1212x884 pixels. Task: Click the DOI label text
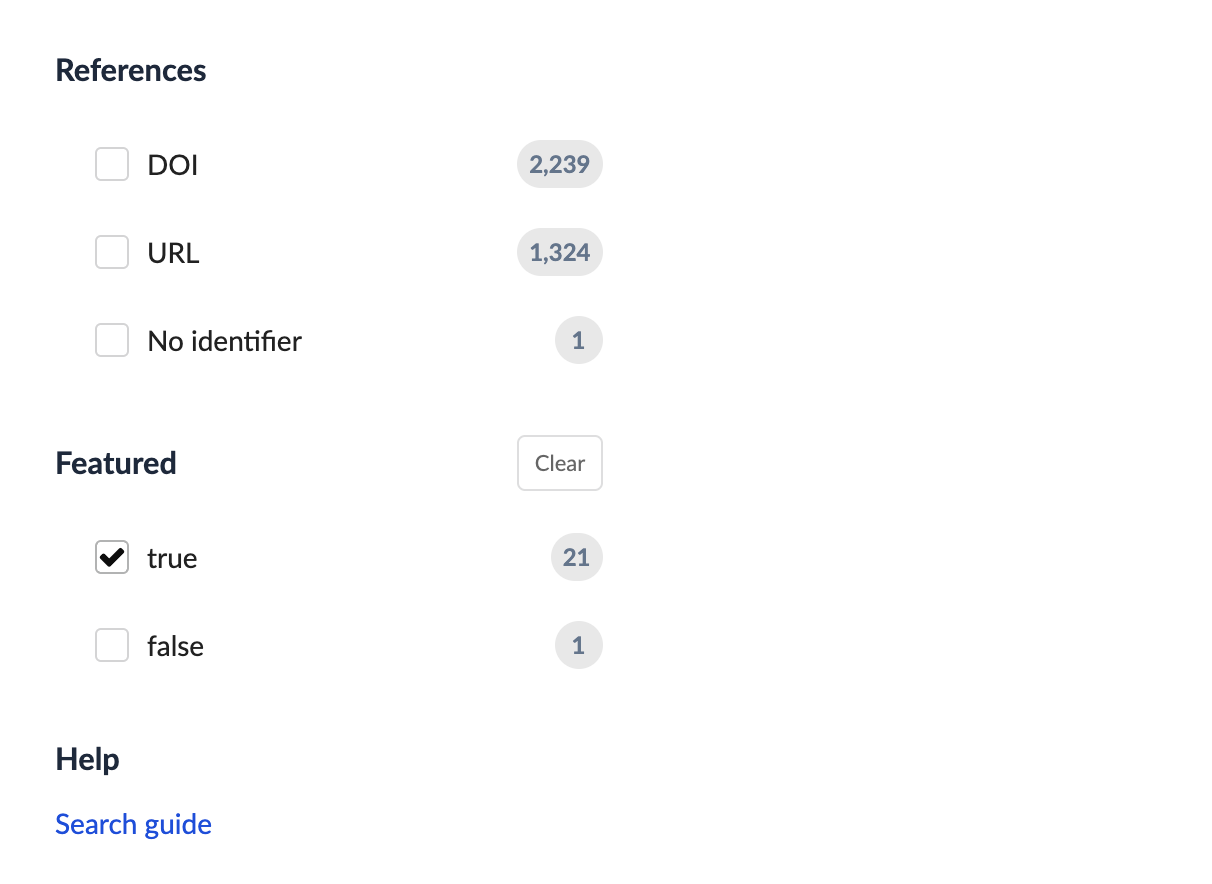point(173,165)
